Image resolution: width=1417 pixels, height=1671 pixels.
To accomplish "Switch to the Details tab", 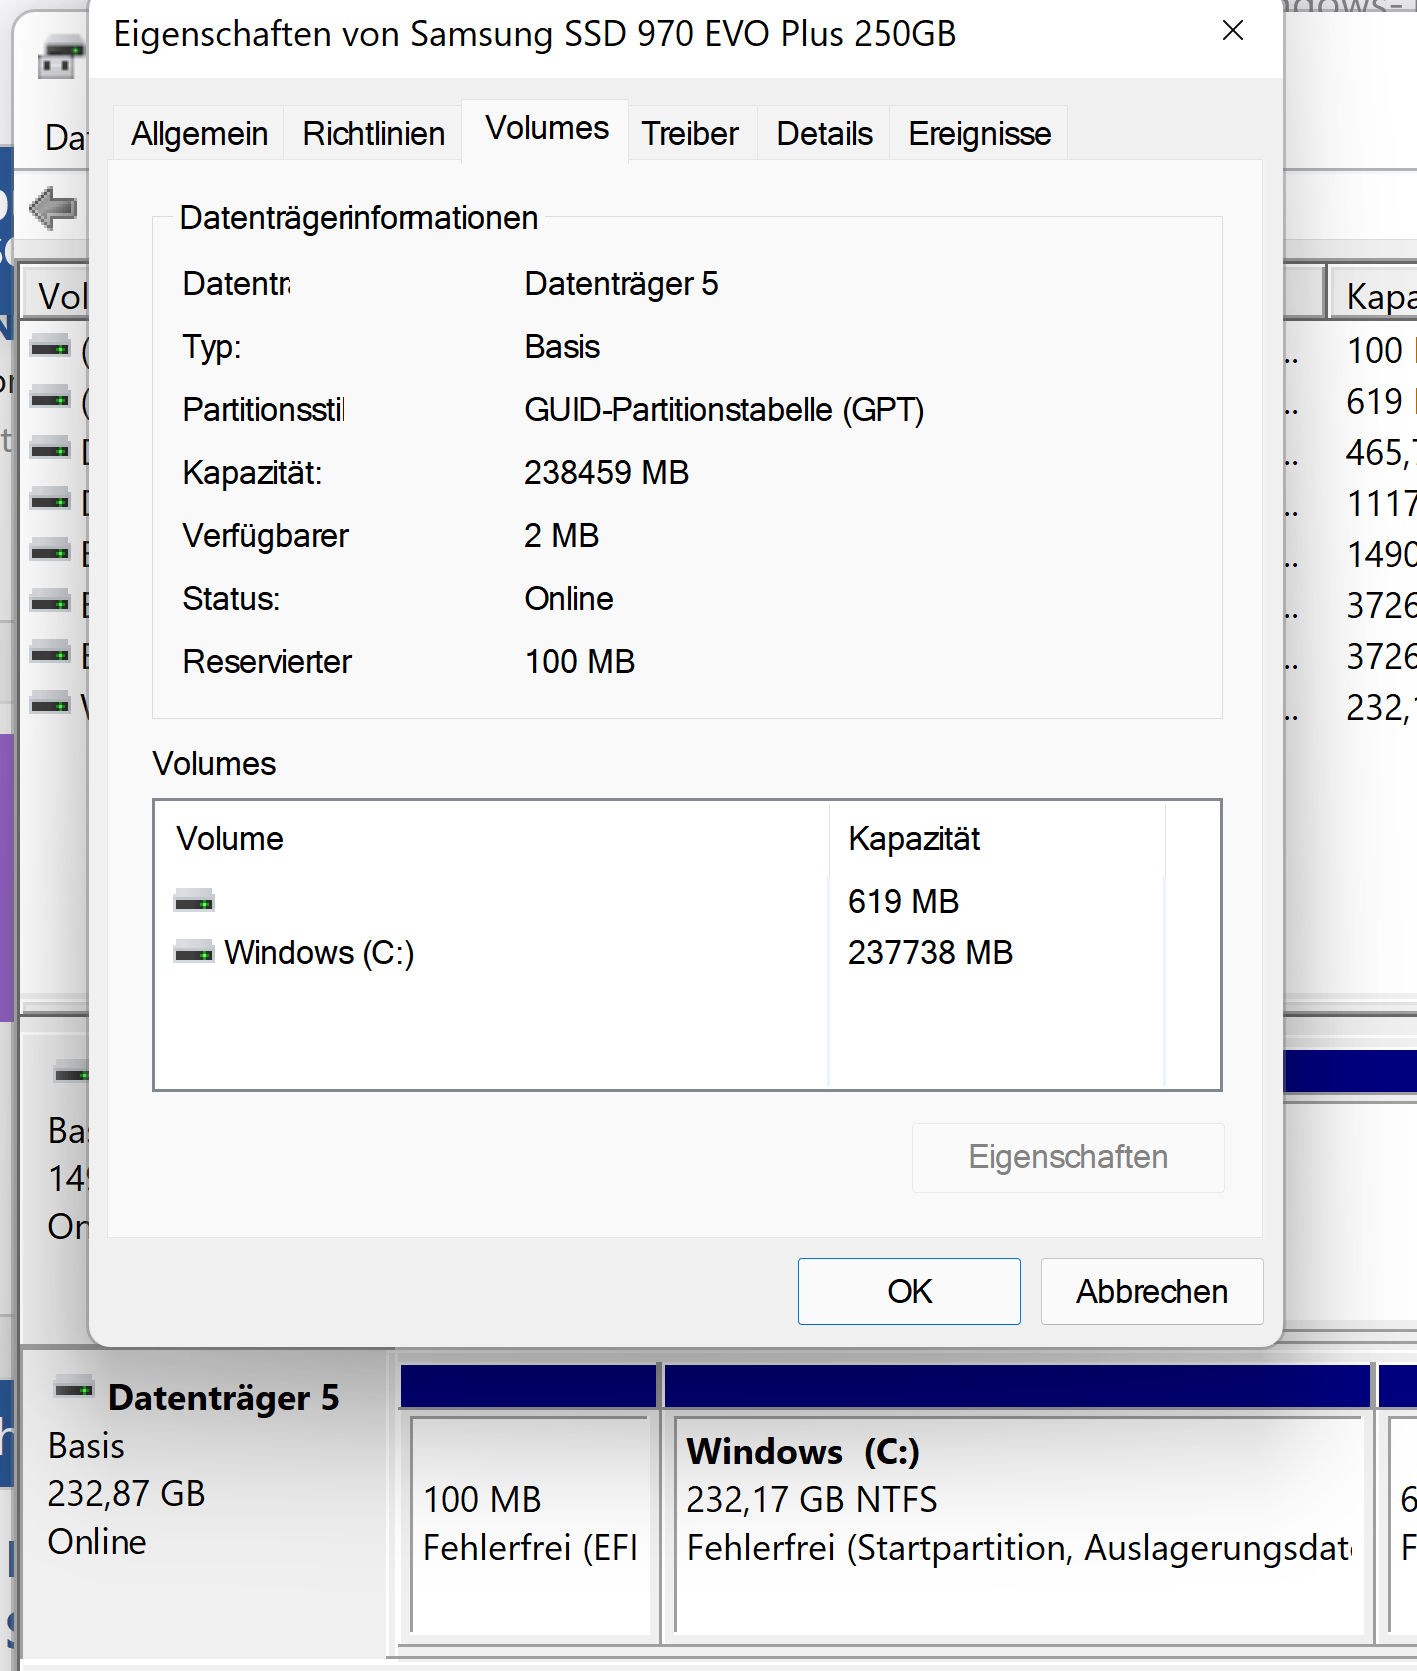I will (x=824, y=133).
